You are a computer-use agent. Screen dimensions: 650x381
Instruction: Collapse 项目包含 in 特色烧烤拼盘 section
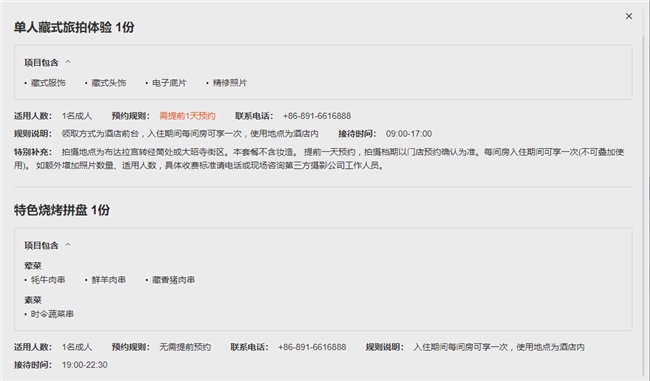[x=68, y=245]
